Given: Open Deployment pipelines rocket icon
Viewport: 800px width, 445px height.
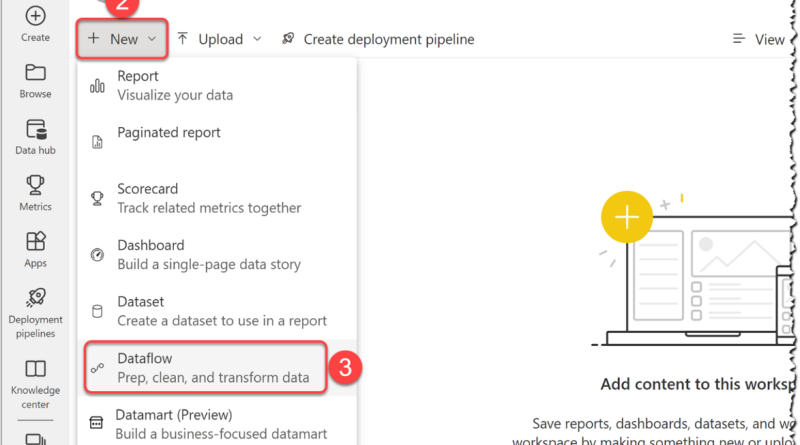Looking at the screenshot, I should (36, 298).
